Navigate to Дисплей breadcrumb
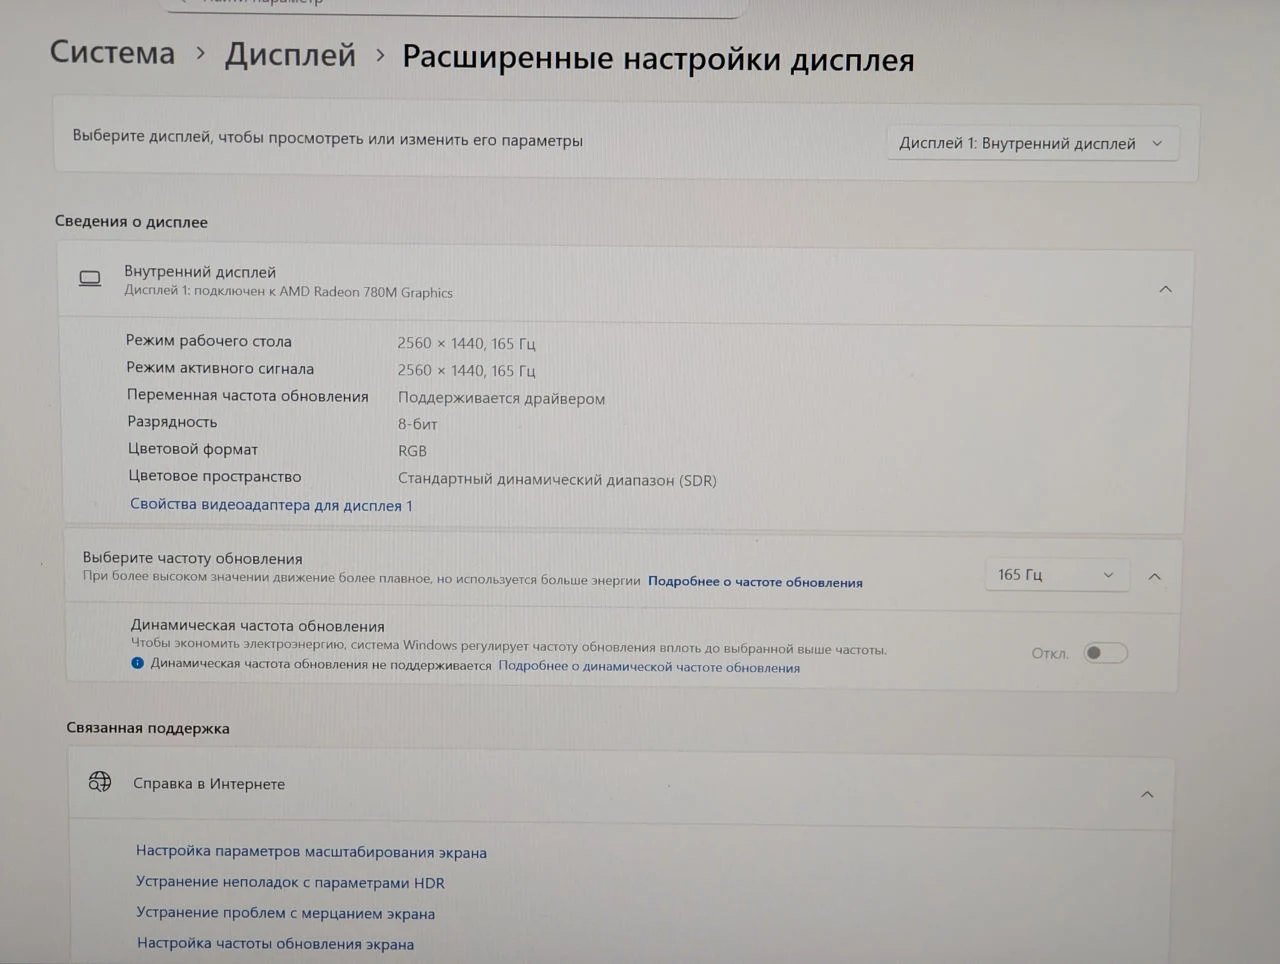 [x=290, y=54]
